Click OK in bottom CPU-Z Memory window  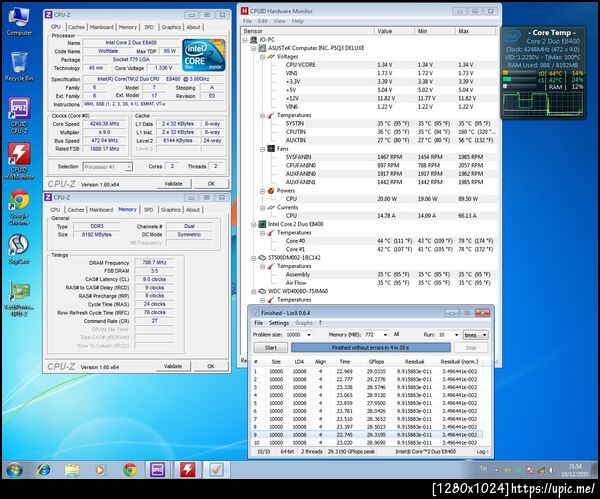pos(211,366)
